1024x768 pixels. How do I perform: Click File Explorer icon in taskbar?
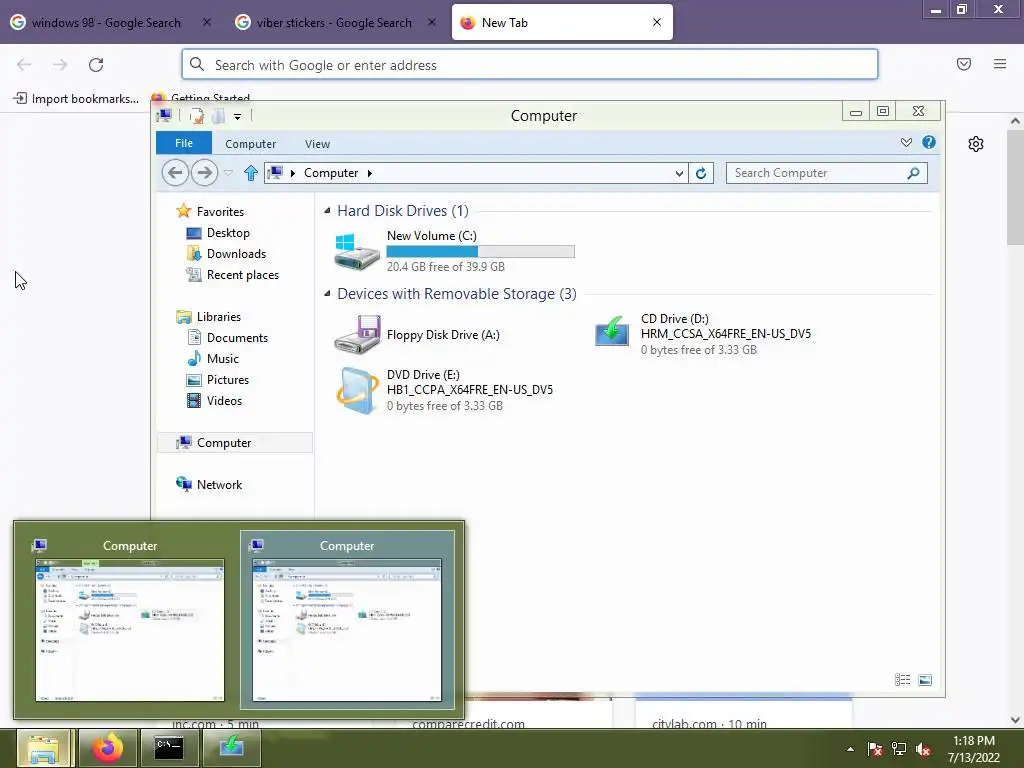point(44,748)
